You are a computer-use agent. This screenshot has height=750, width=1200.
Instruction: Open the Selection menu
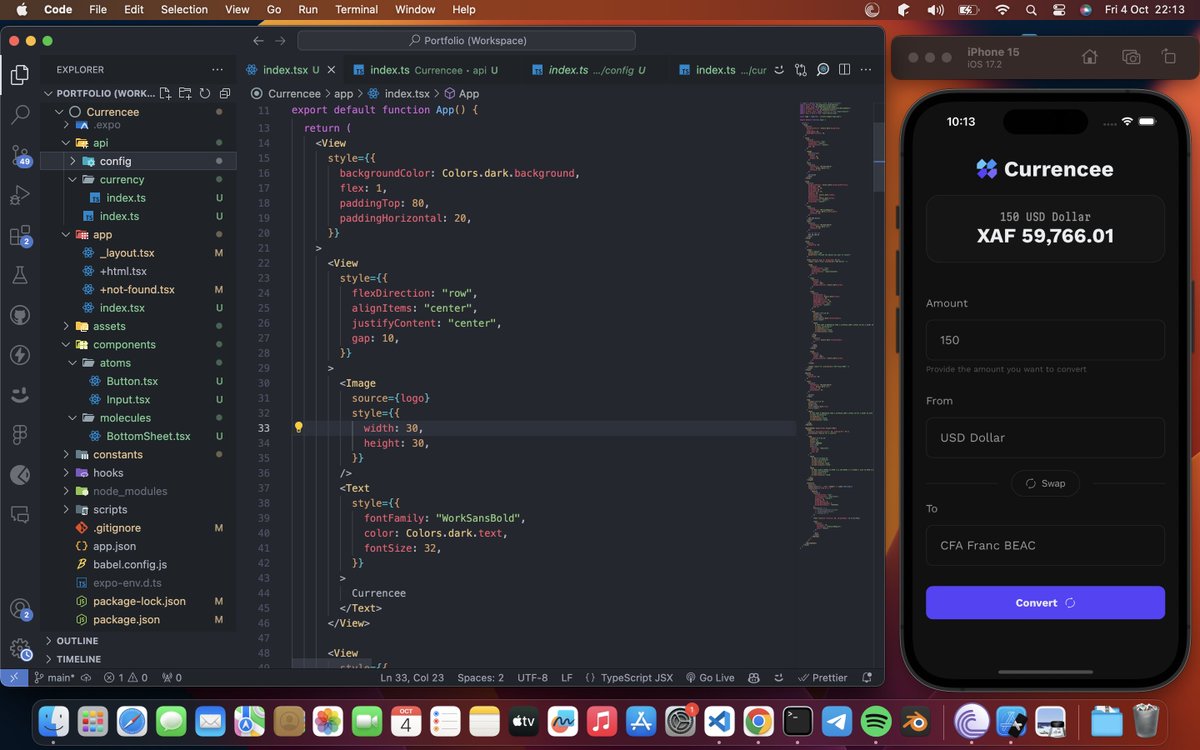[185, 10]
